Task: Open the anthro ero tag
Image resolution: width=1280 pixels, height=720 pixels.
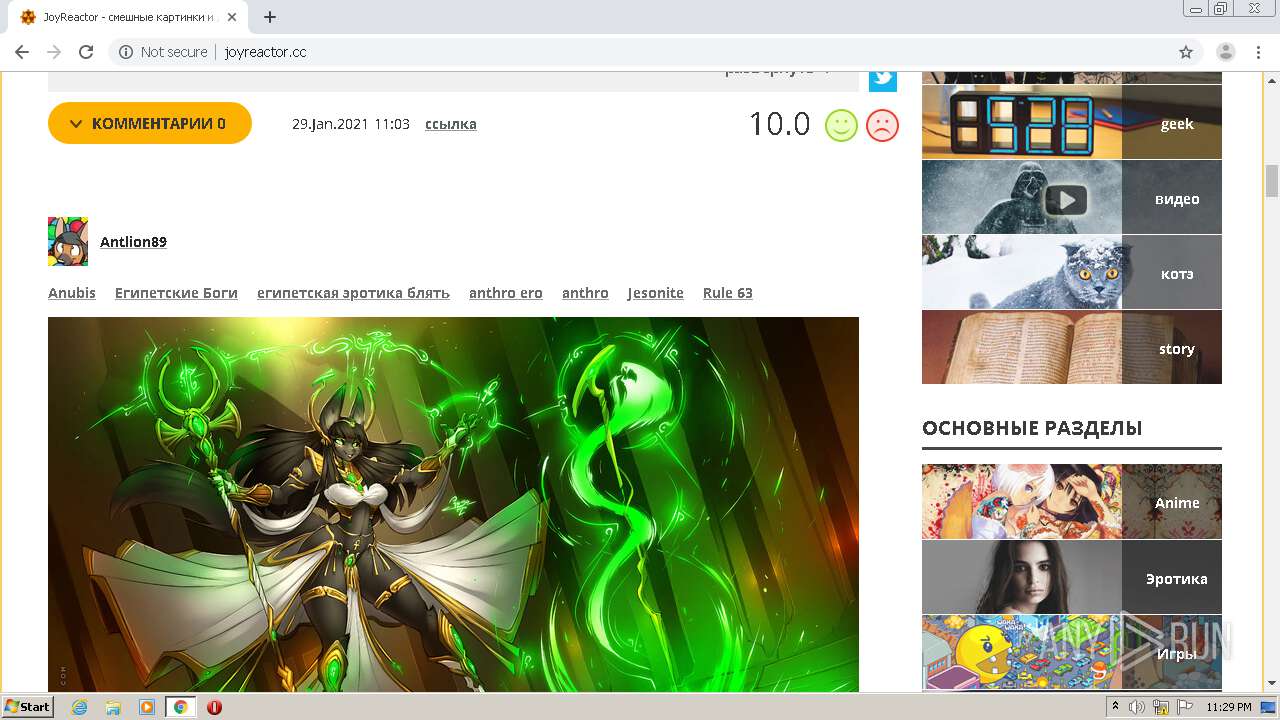Action: pos(506,293)
